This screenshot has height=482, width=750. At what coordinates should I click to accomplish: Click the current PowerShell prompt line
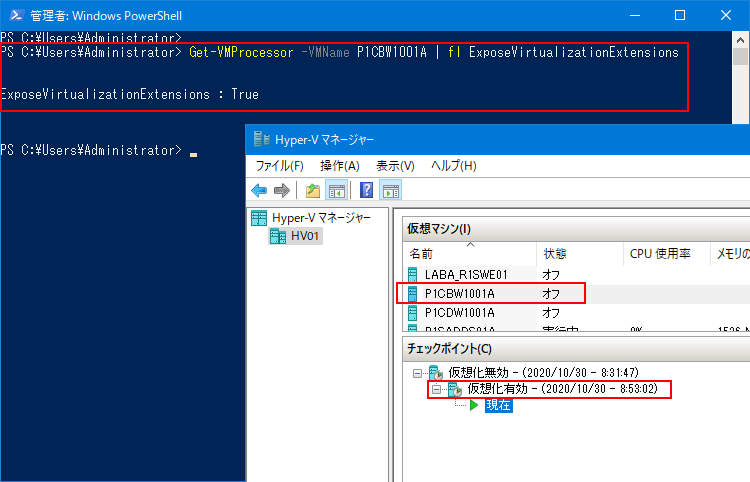pos(99,151)
